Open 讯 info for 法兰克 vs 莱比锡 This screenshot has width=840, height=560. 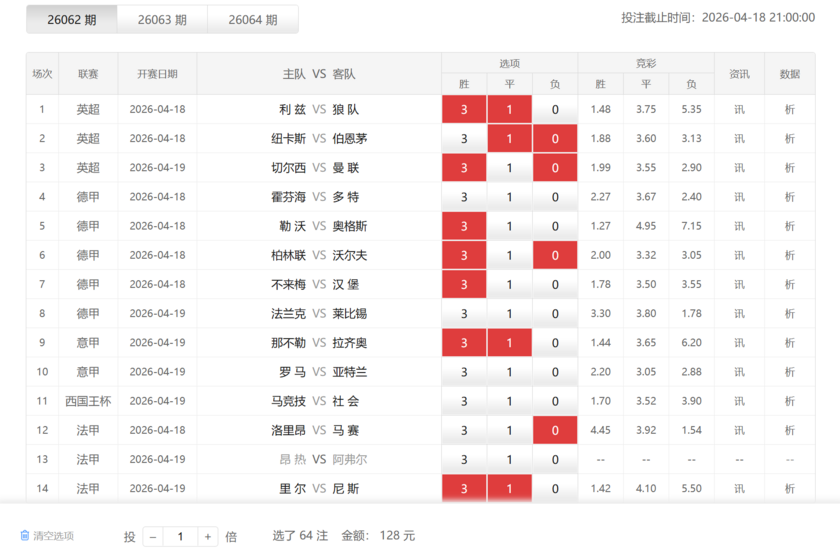coord(739,314)
